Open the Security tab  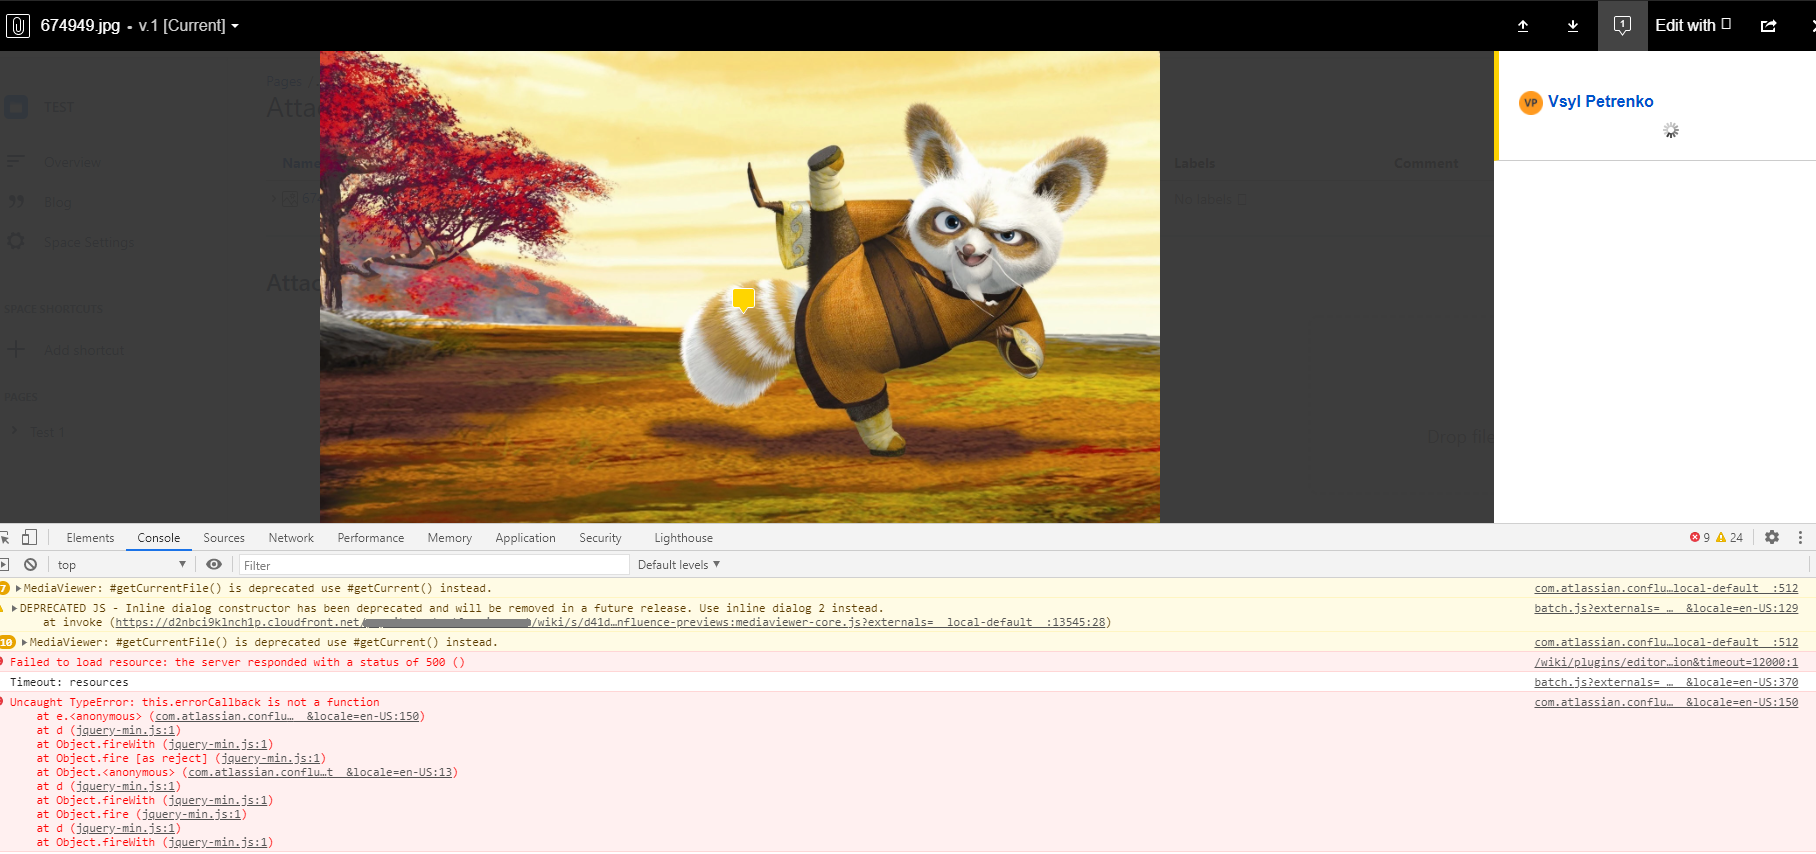(x=600, y=538)
